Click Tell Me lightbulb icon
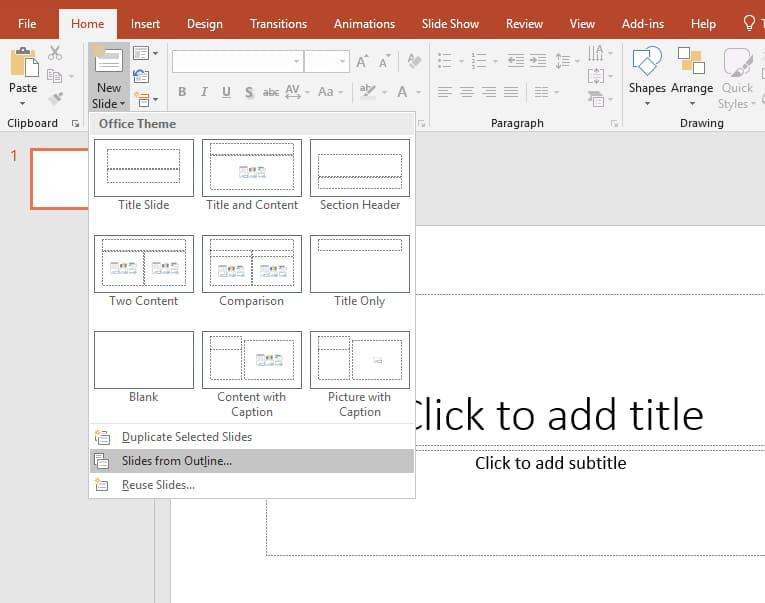The image size is (765, 603). tap(749, 23)
